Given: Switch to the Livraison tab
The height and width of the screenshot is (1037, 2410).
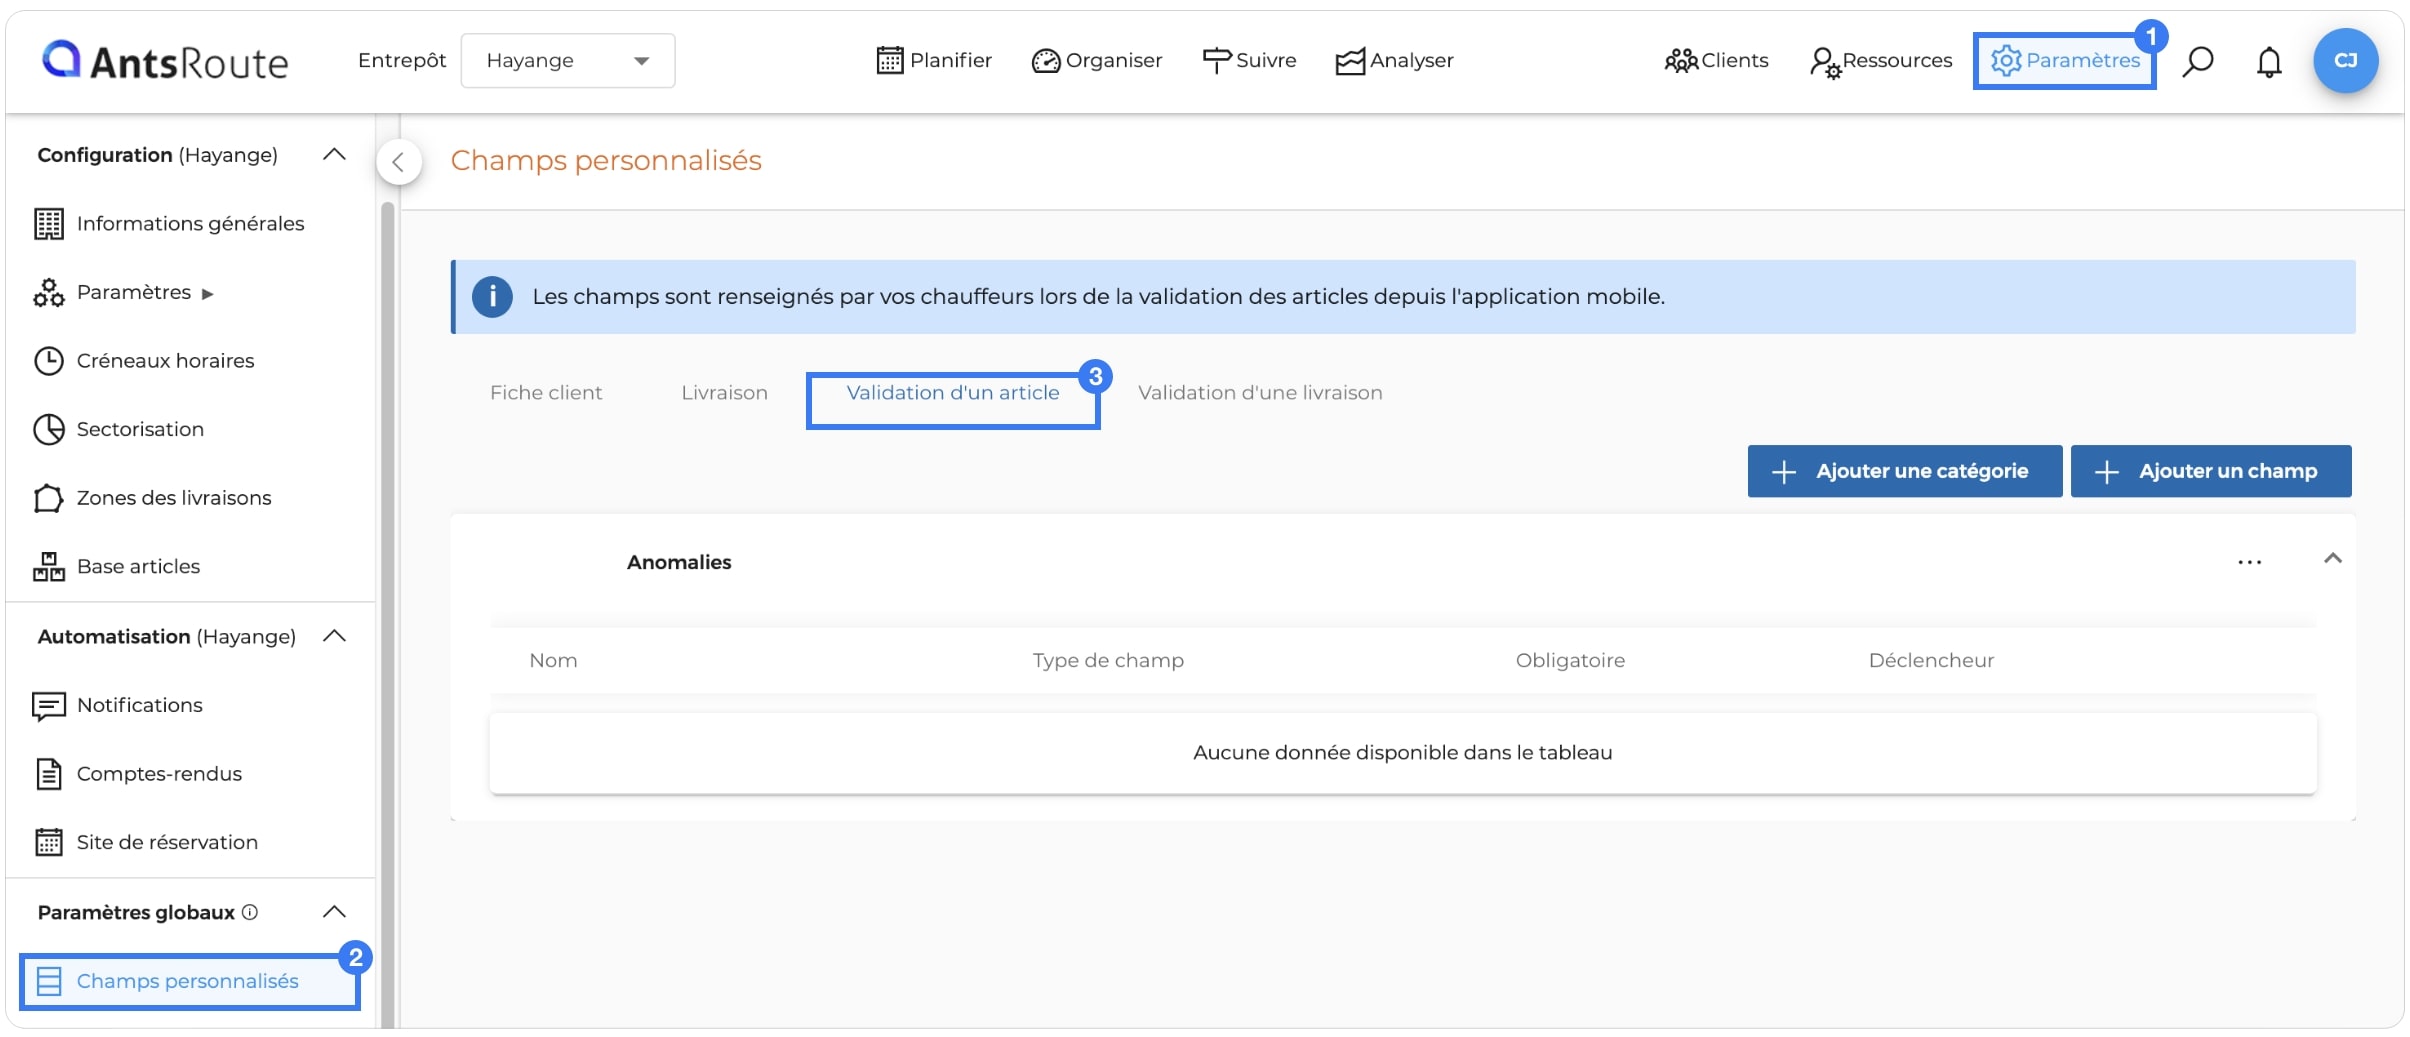Looking at the screenshot, I should click(725, 393).
